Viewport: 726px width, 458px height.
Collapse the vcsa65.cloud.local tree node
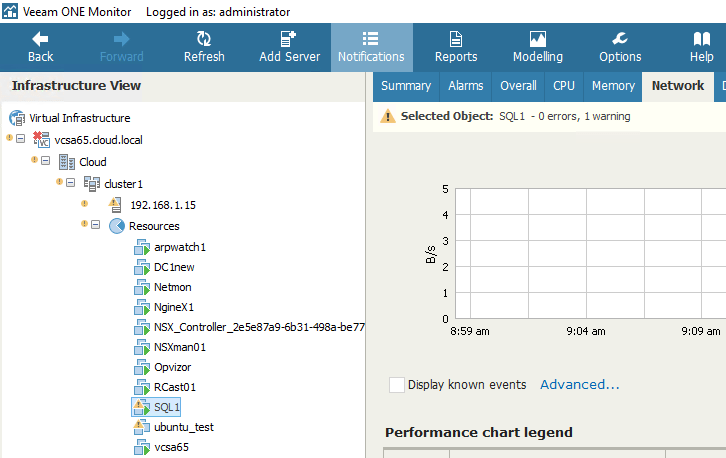tap(21, 139)
